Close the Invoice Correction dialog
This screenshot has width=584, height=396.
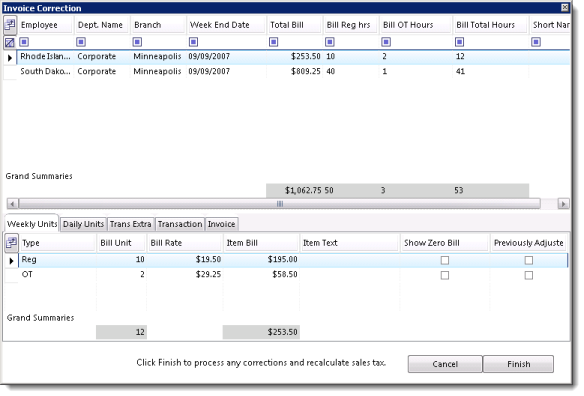click(565, 7)
